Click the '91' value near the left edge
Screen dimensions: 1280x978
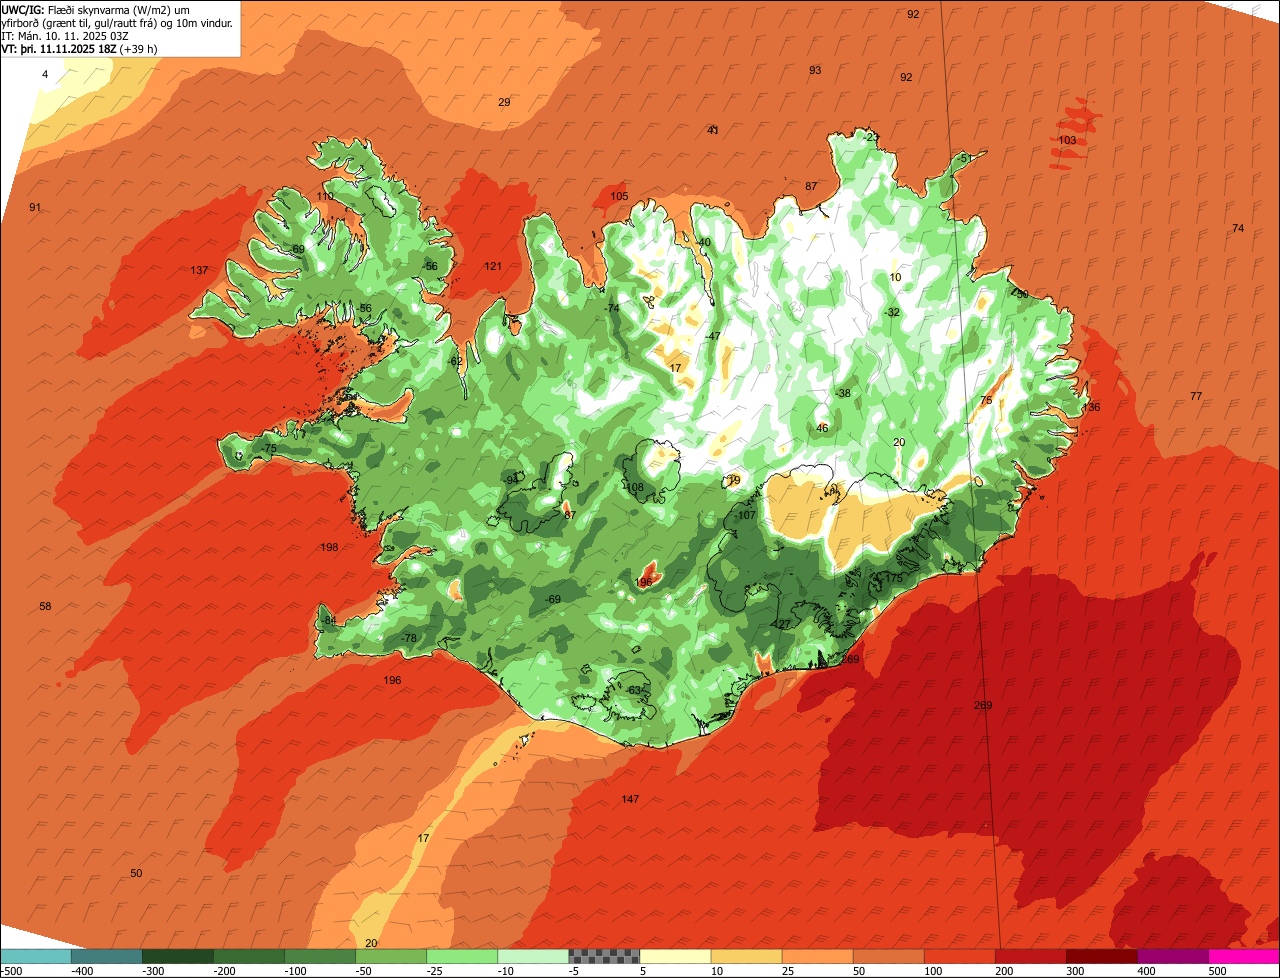pos(35,207)
